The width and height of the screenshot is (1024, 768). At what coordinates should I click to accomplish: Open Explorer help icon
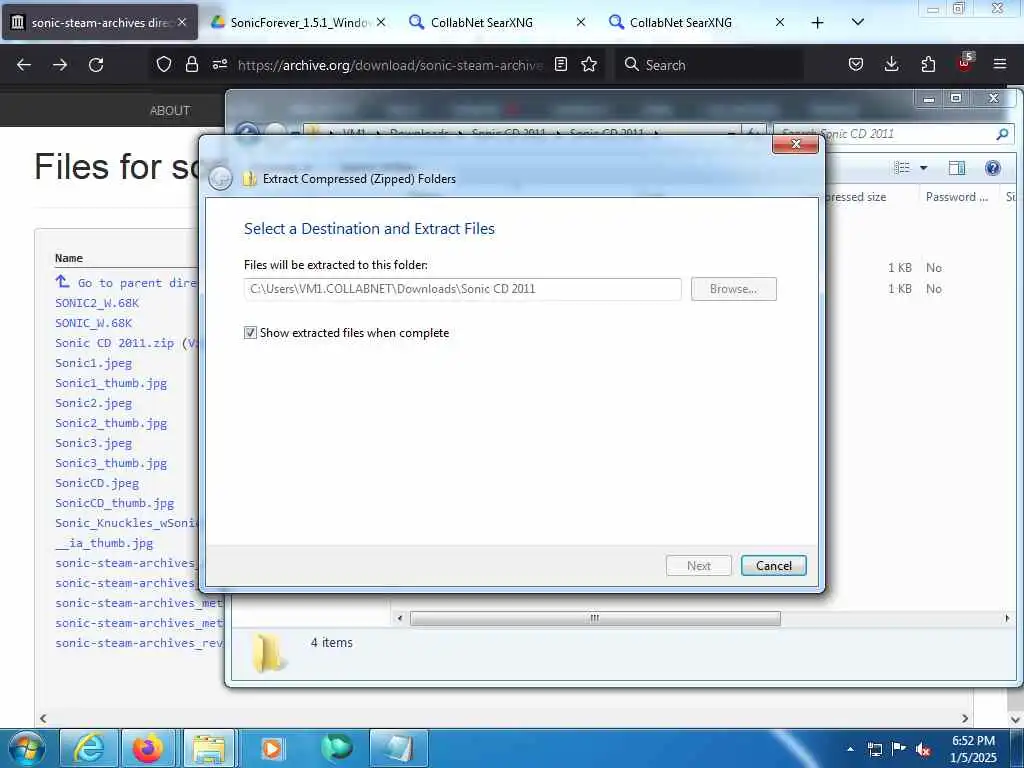pos(993,168)
